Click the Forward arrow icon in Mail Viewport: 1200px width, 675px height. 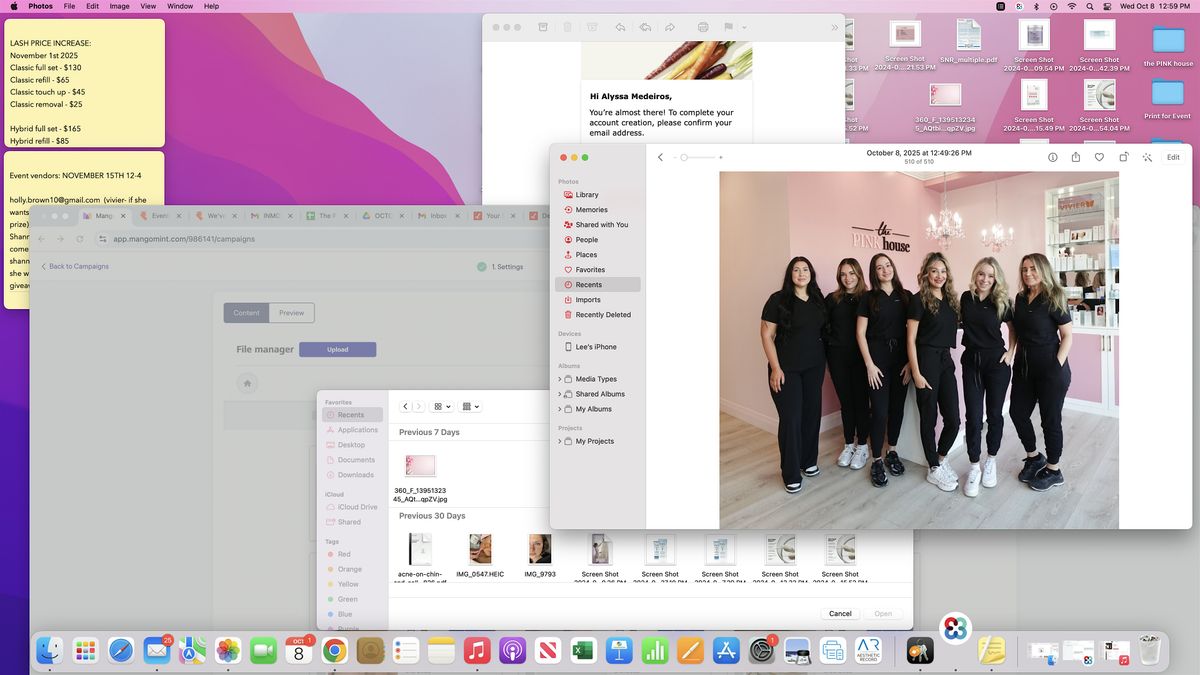670,27
